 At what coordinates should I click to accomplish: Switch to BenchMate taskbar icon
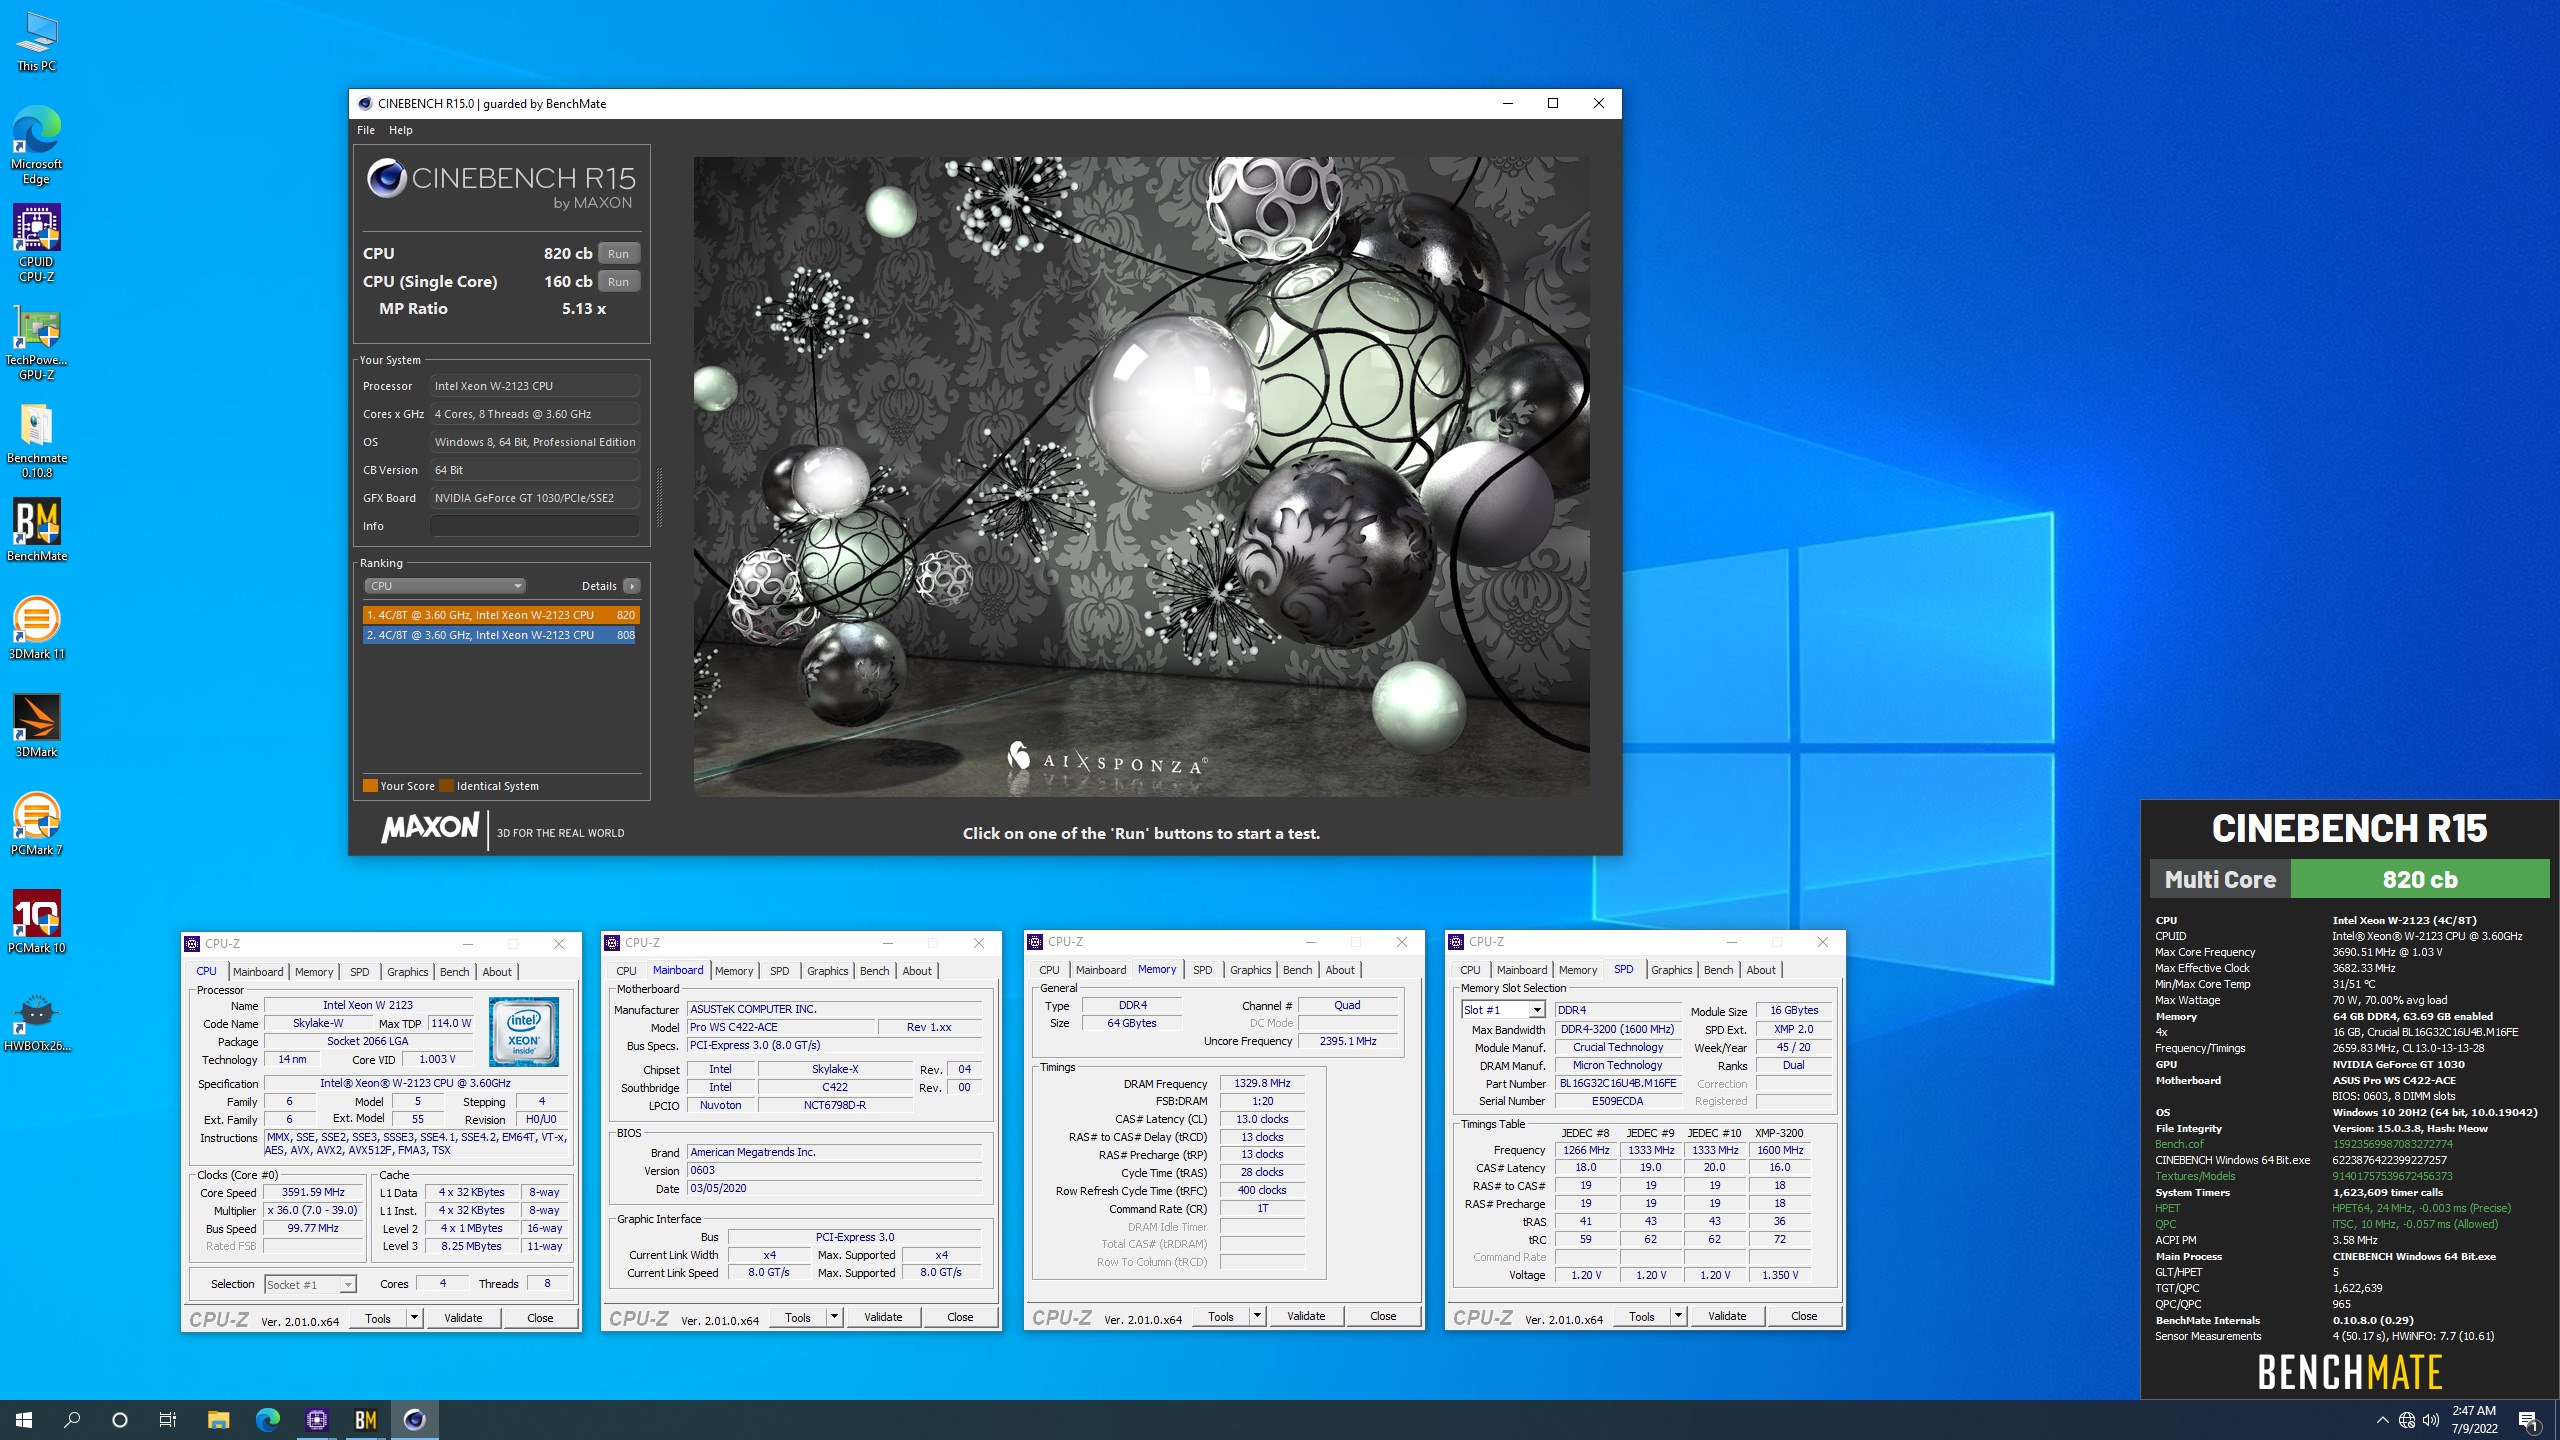(365, 1420)
